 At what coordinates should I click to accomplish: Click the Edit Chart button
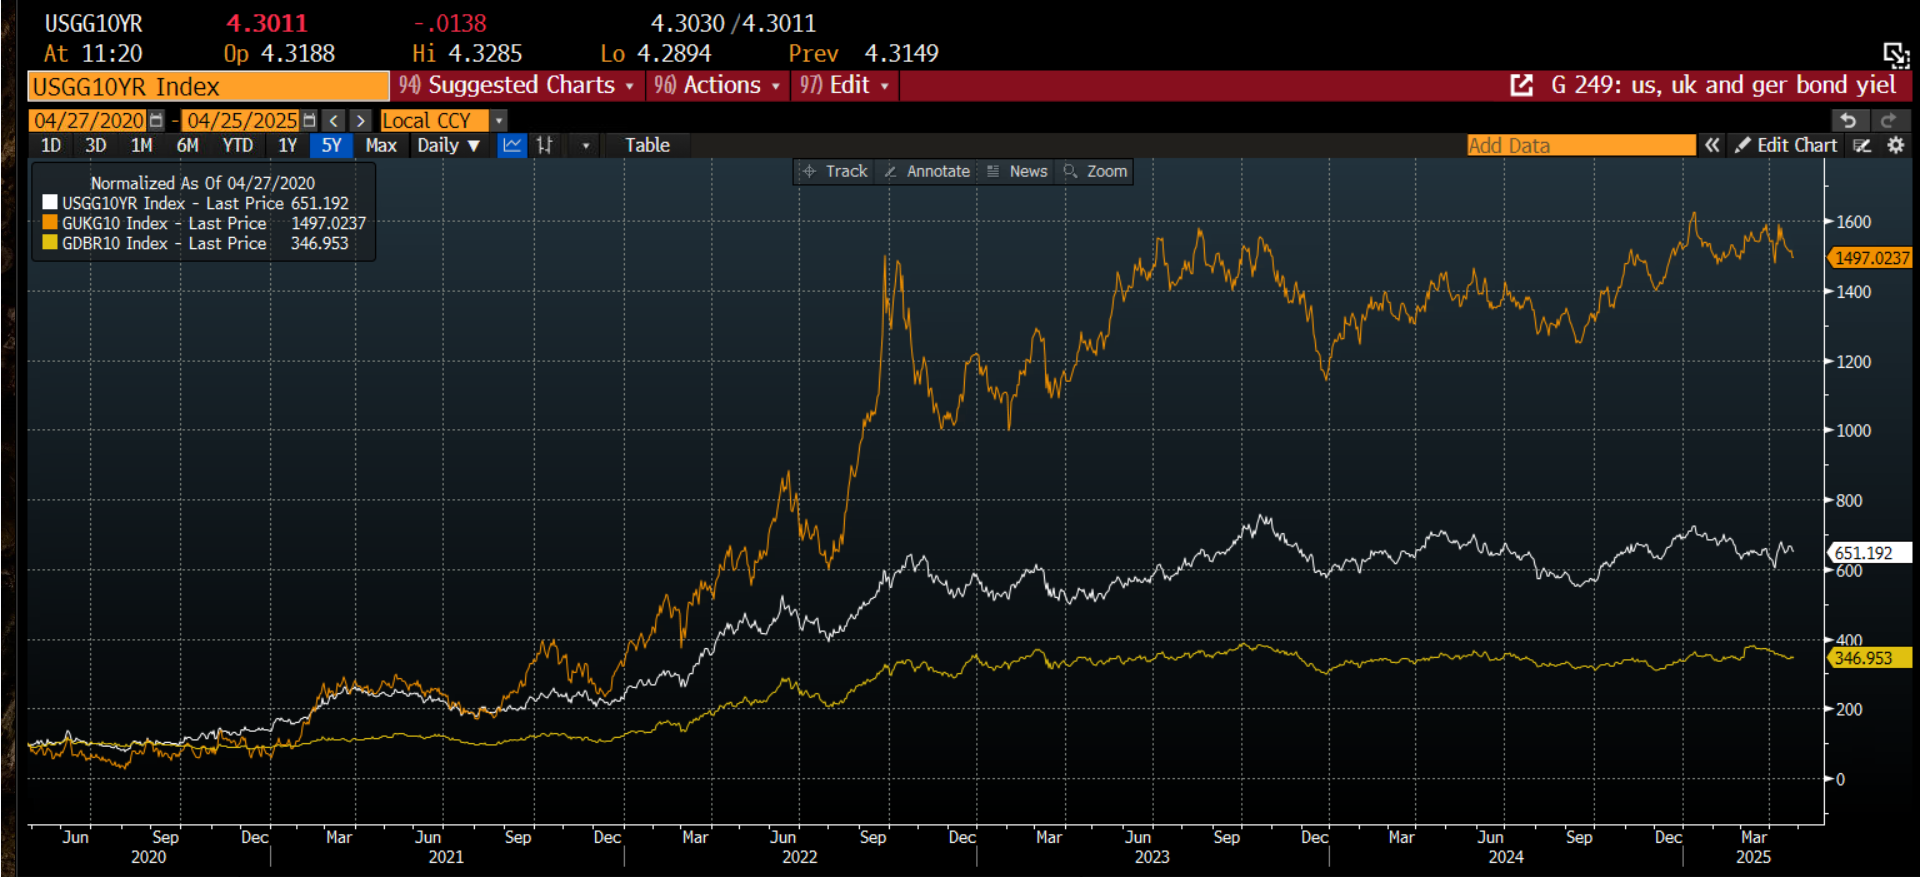click(x=1786, y=145)
